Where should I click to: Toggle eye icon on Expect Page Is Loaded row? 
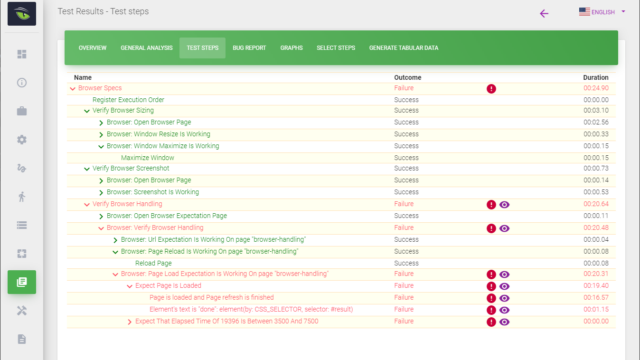[x=504, y=286]
